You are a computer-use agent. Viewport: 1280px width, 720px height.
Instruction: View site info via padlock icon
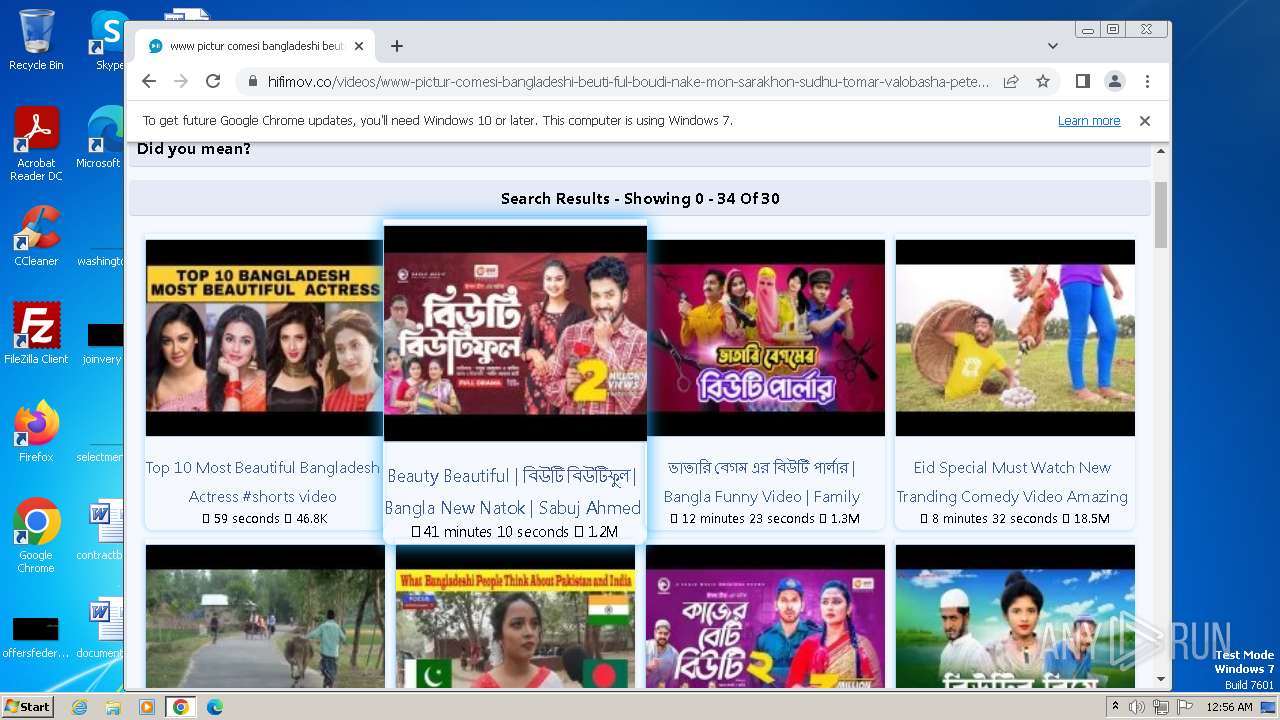(x=252, y=81)
